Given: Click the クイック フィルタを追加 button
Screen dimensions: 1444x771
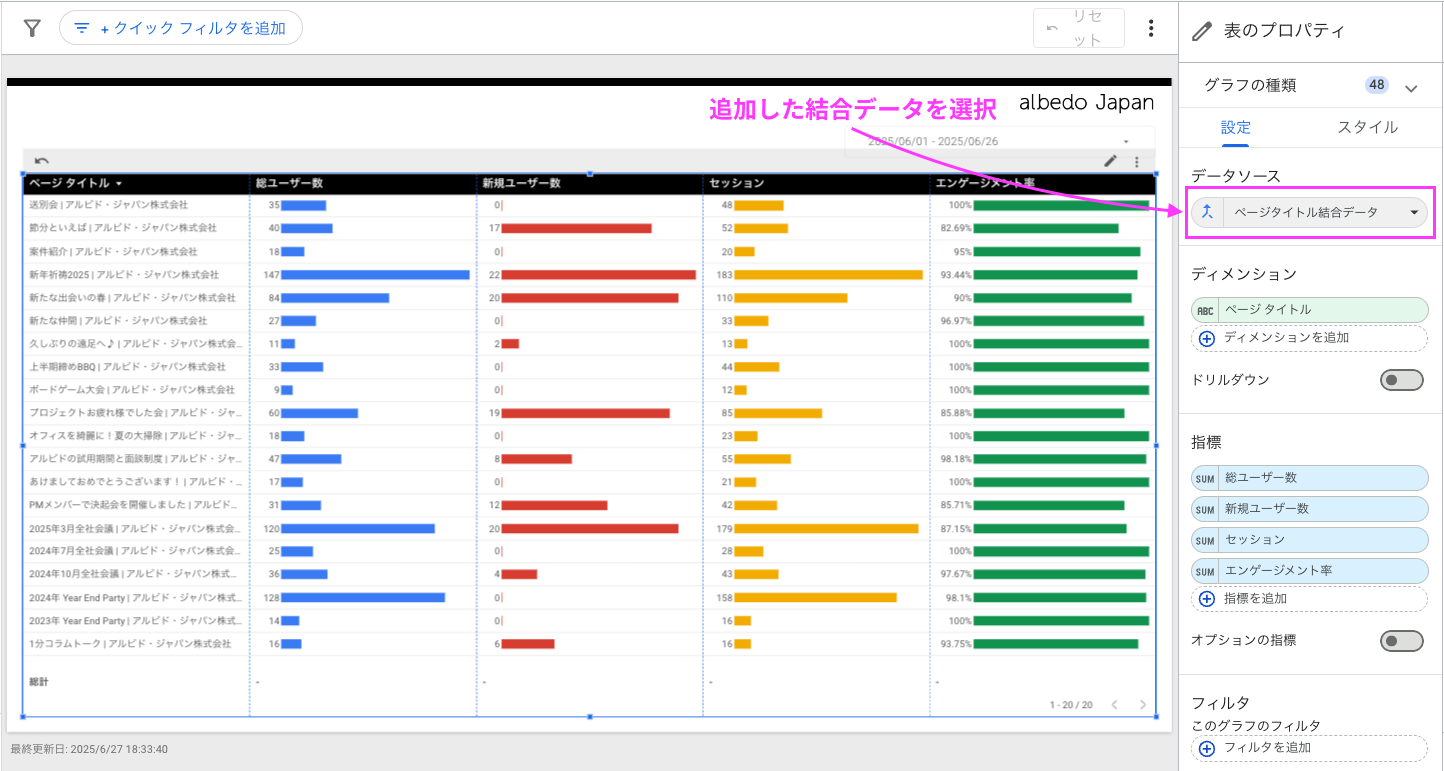Looking at the screenshot, I should pyautogui.click(x=181, y=28).
